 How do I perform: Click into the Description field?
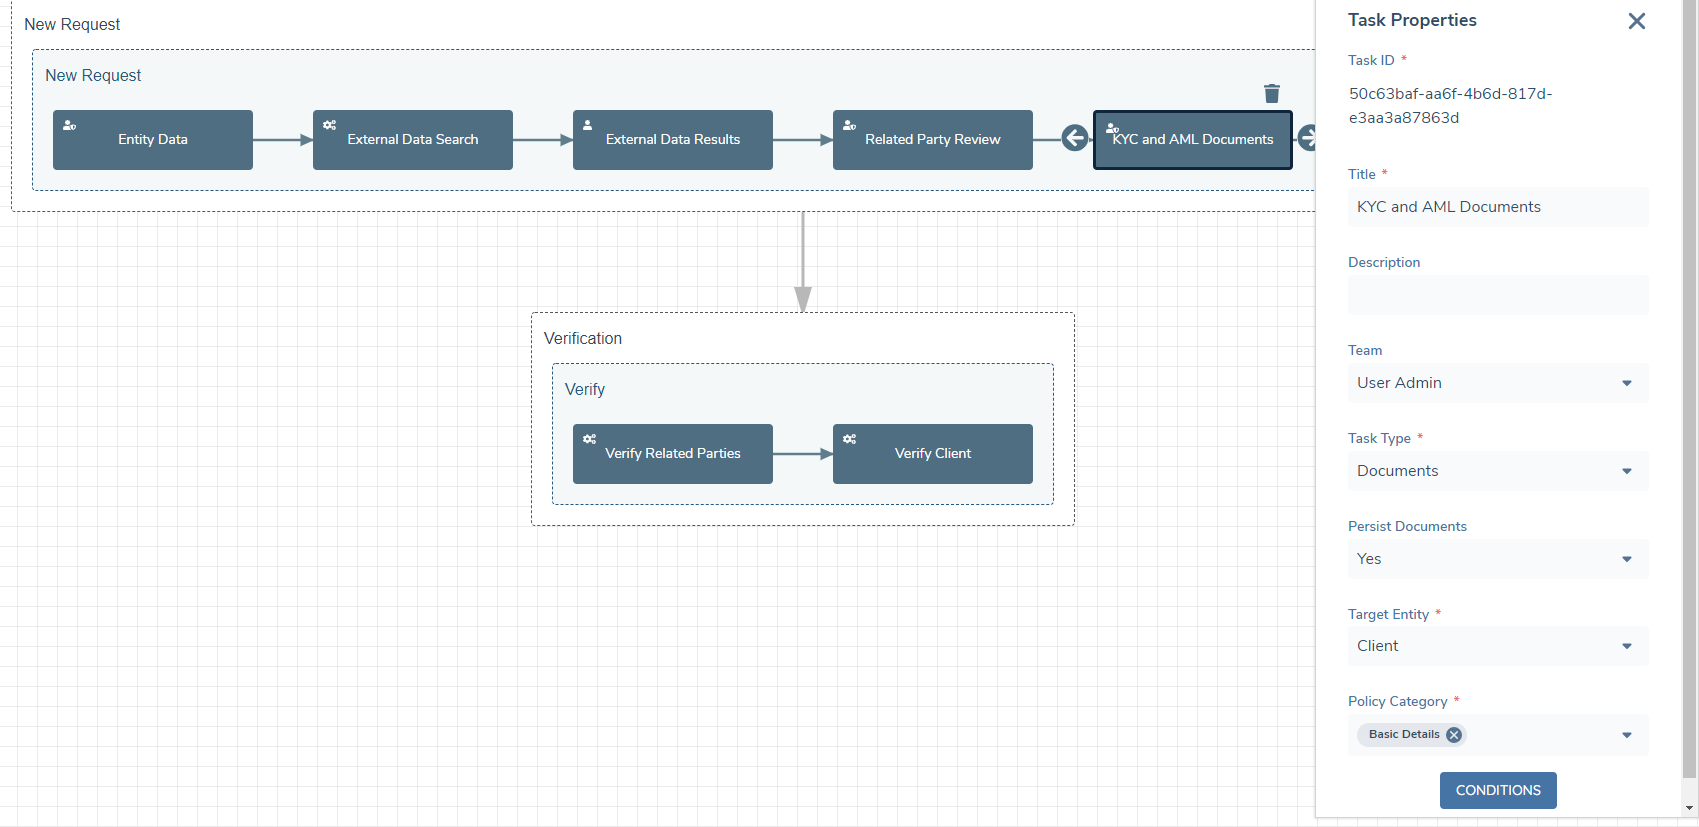click(x=1497, y=295)
